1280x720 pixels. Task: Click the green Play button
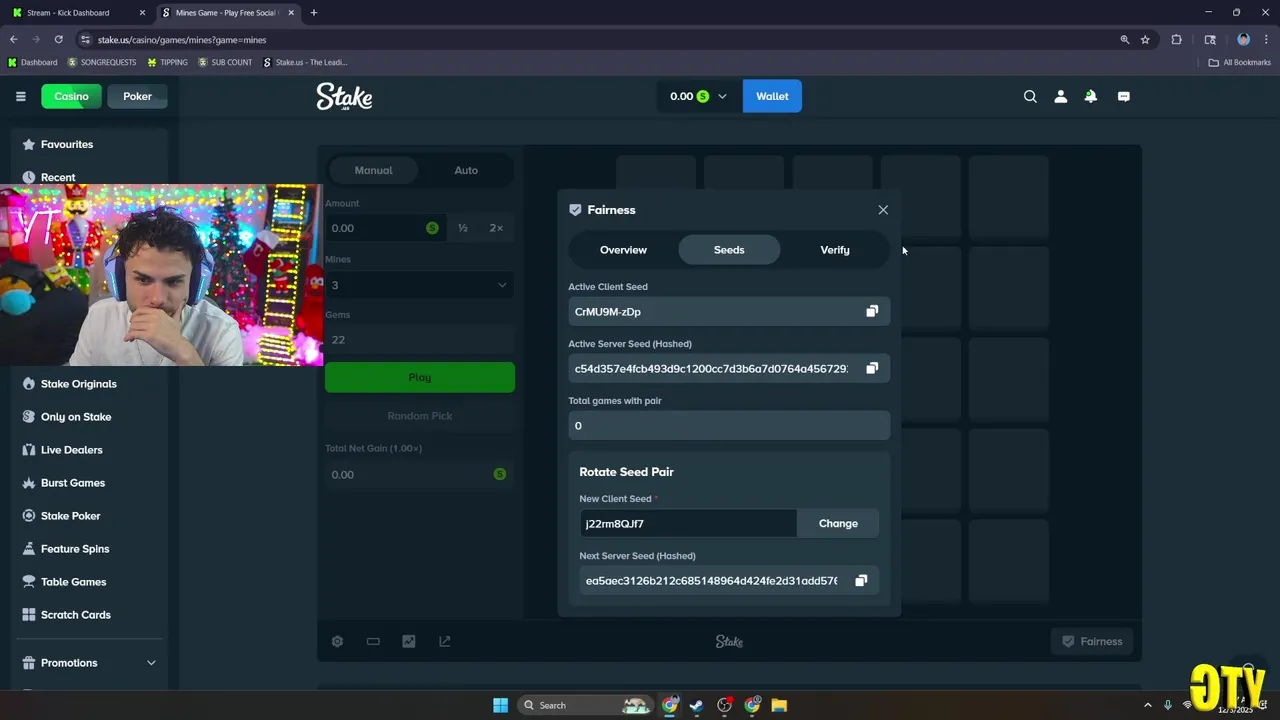420,377
